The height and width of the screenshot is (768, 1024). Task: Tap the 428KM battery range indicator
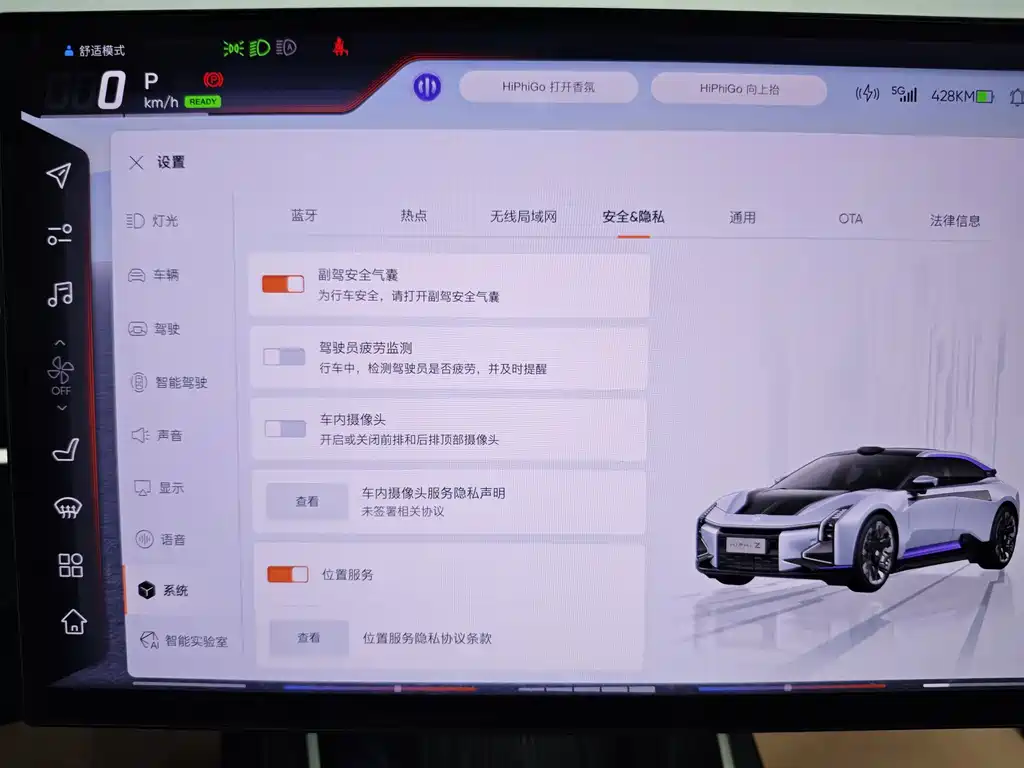[x=962, y=96]
